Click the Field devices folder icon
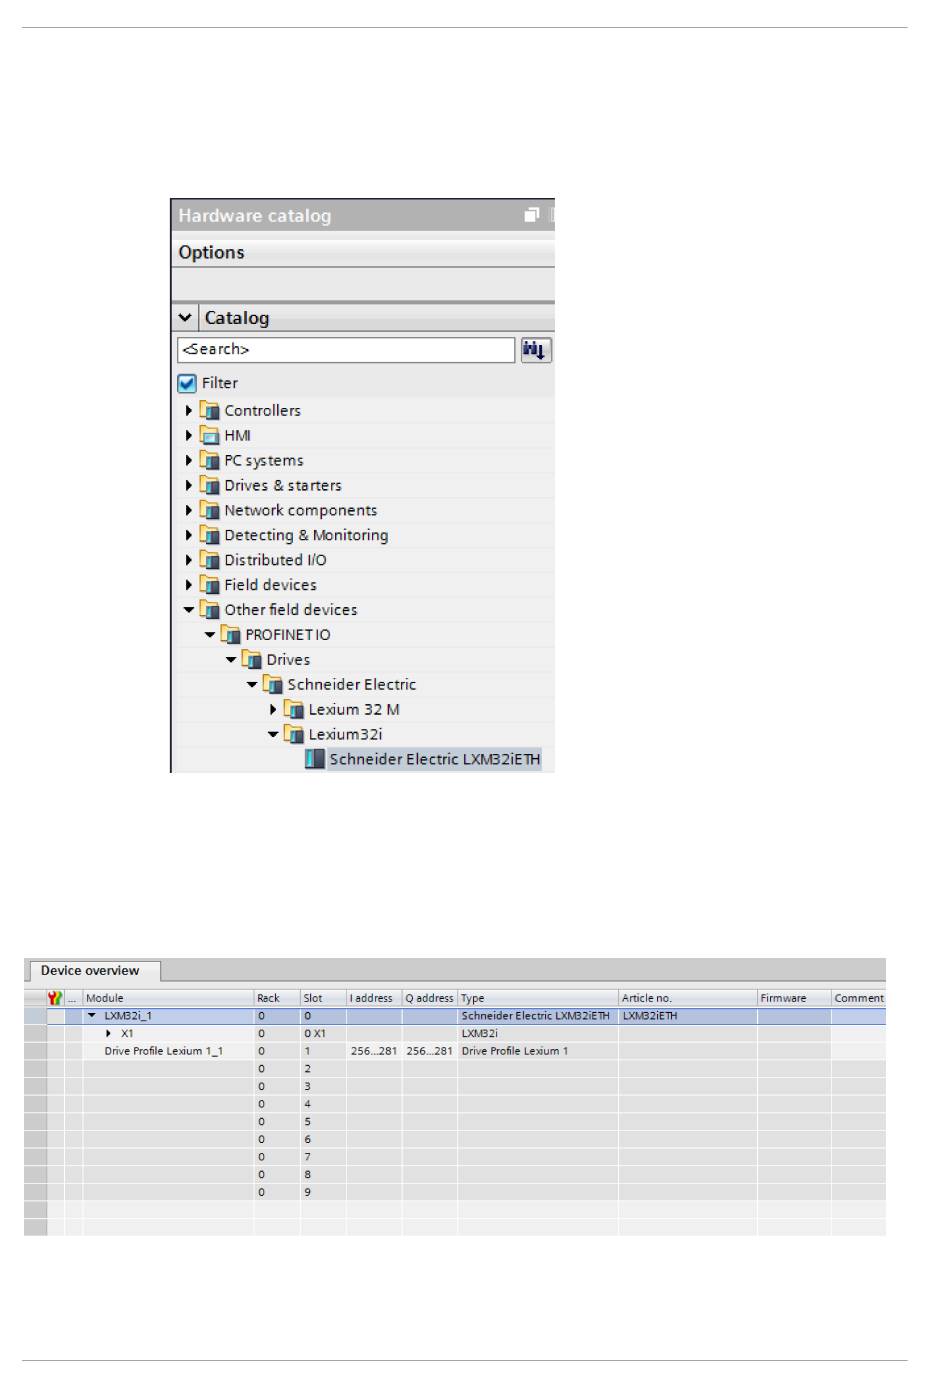This screenshot has height=1388, width=950. pyautogui.click(x=209, y=585)
